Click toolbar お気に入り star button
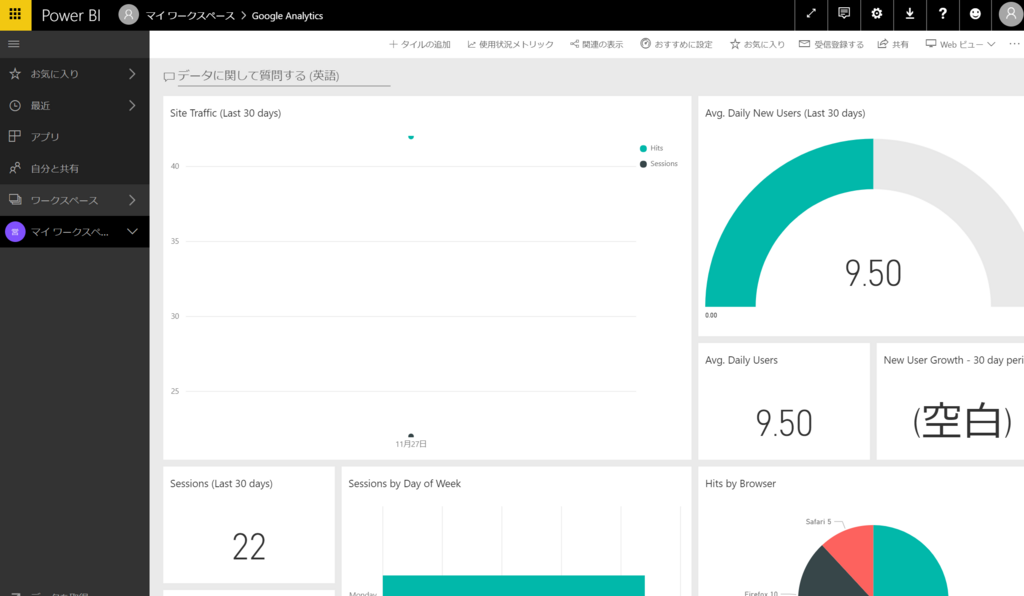This screenshot has width=1024, height=596. 758,44
